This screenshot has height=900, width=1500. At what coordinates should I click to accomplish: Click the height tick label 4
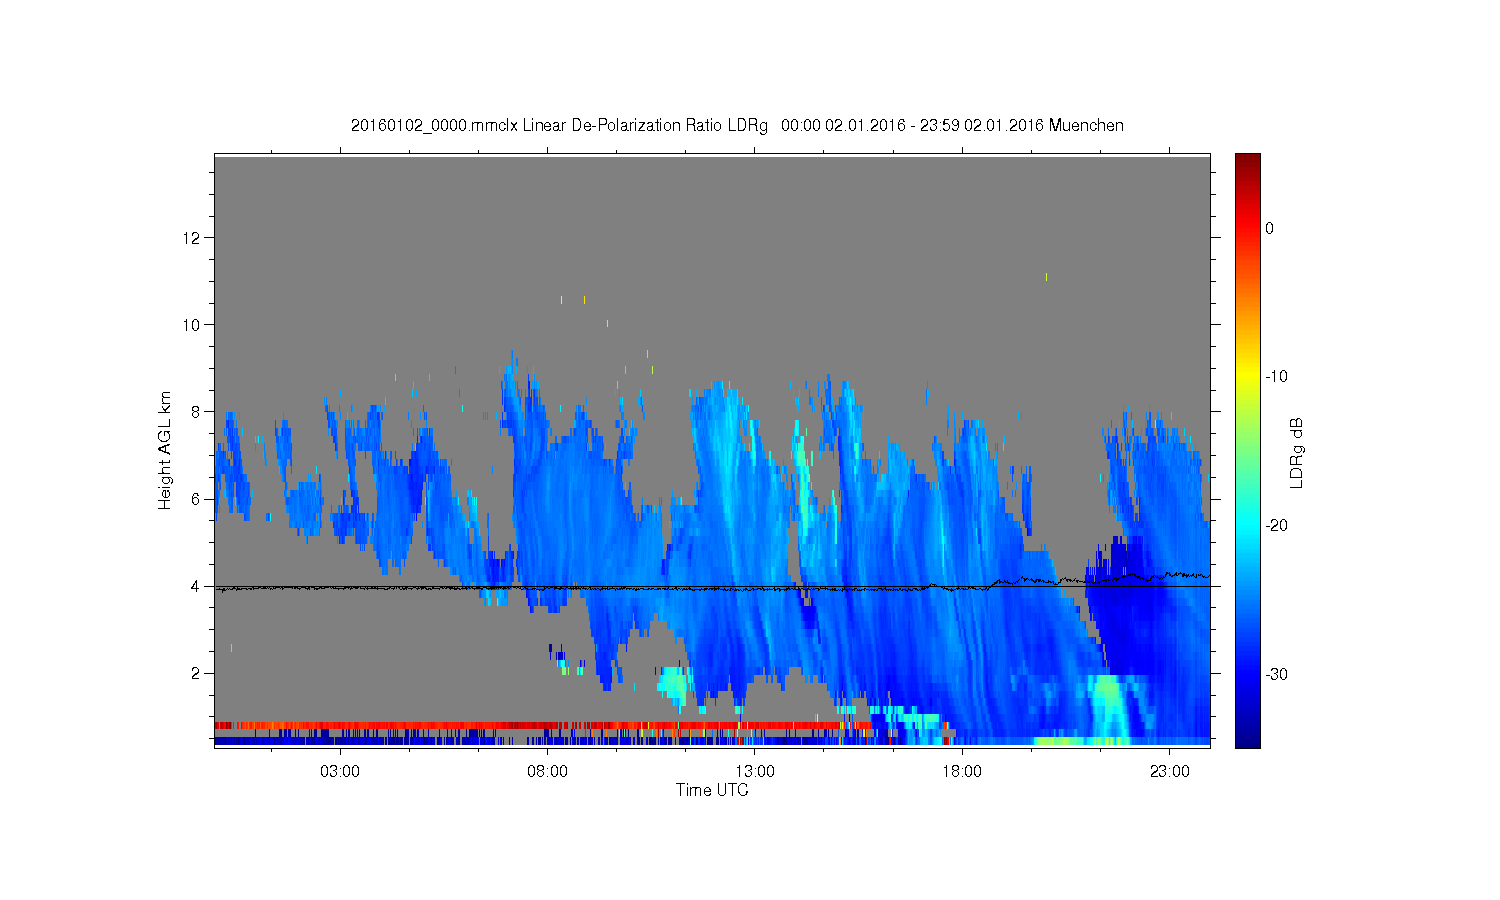(197, 586)
